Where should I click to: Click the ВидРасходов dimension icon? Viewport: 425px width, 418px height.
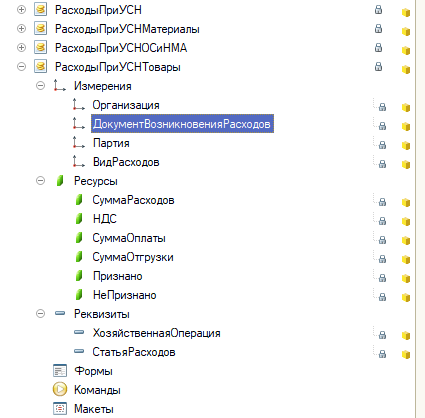coord(78,161)
